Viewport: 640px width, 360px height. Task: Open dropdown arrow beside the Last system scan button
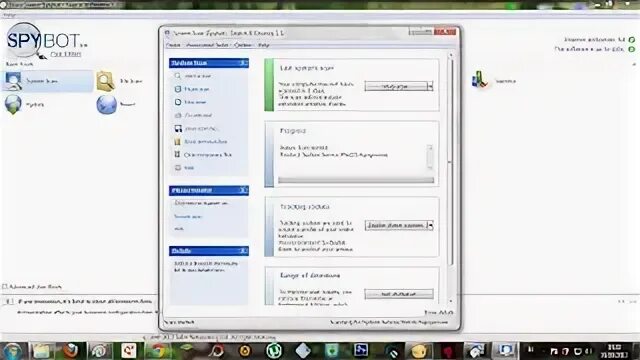click(x=430, y=86)
